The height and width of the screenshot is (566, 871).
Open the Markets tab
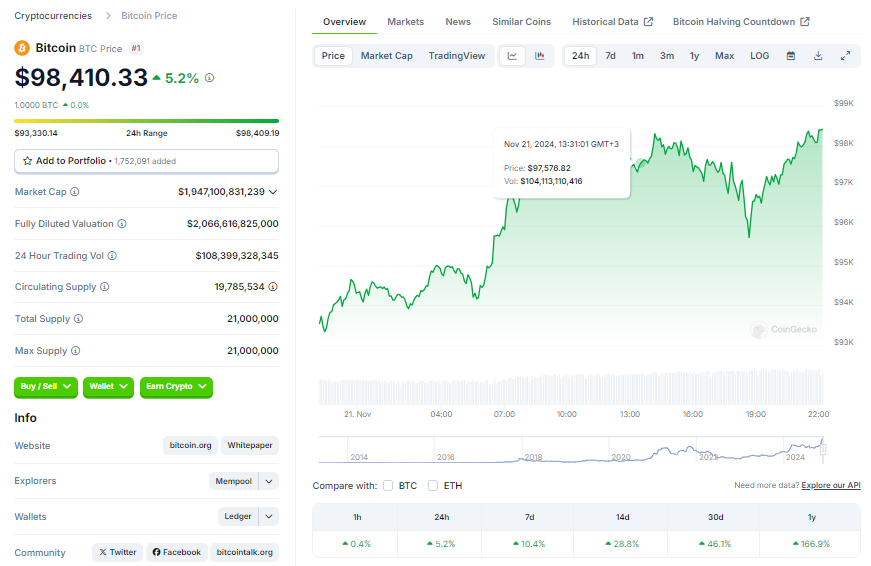tap(406, 22)
